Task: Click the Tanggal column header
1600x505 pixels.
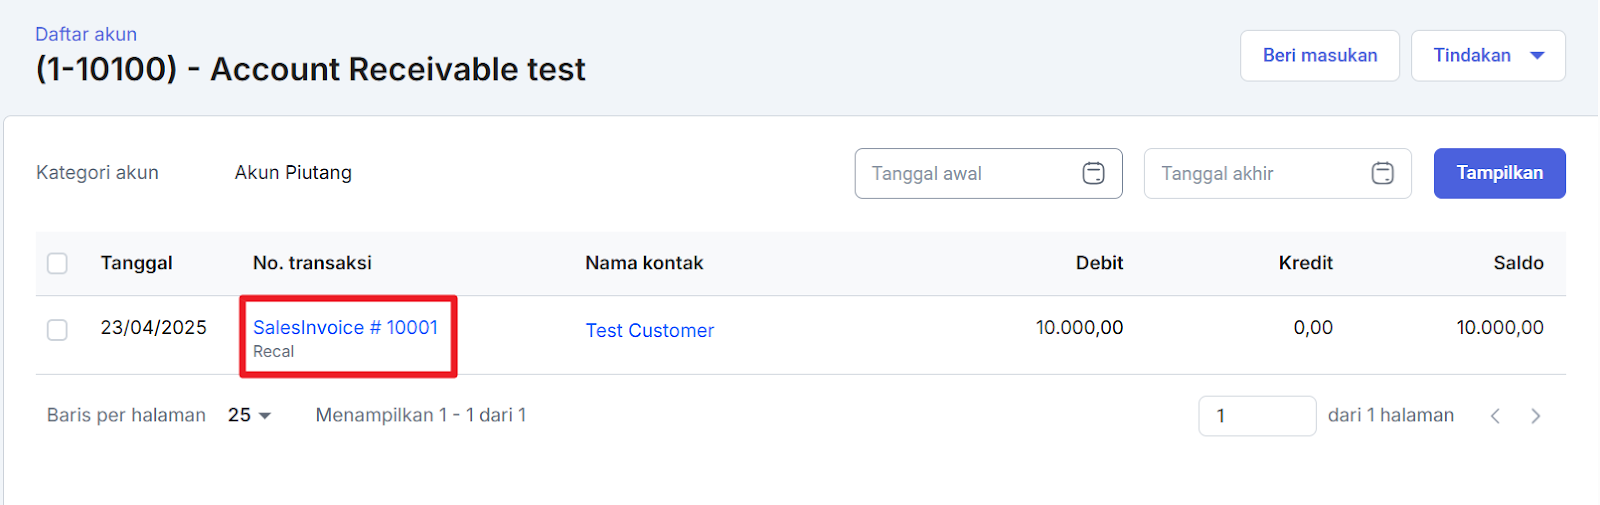Action: [x=136, y=263]
